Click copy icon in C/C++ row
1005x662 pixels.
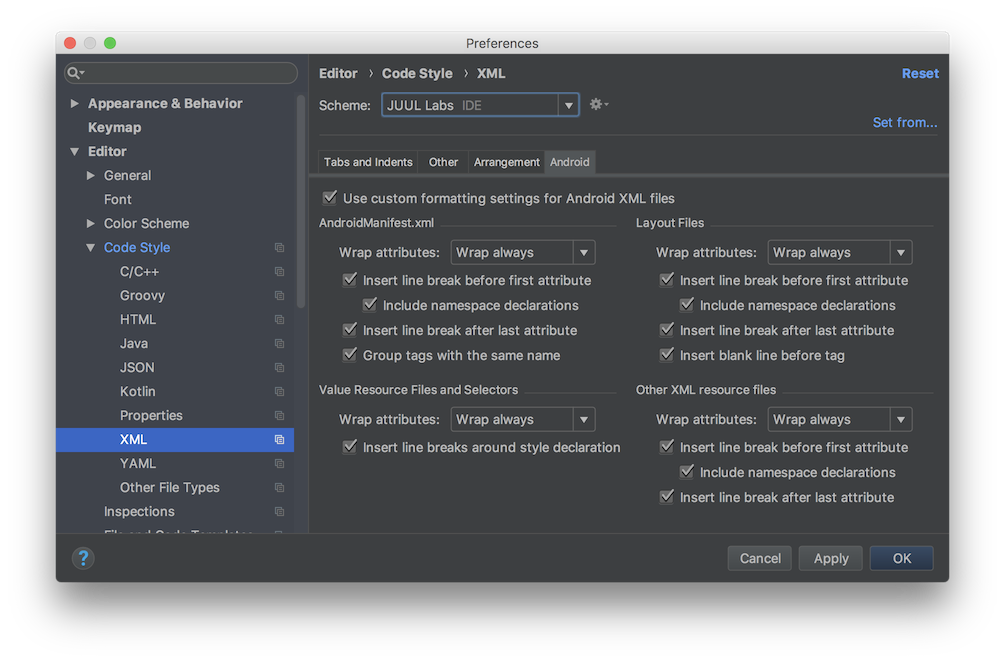(279, 272)
